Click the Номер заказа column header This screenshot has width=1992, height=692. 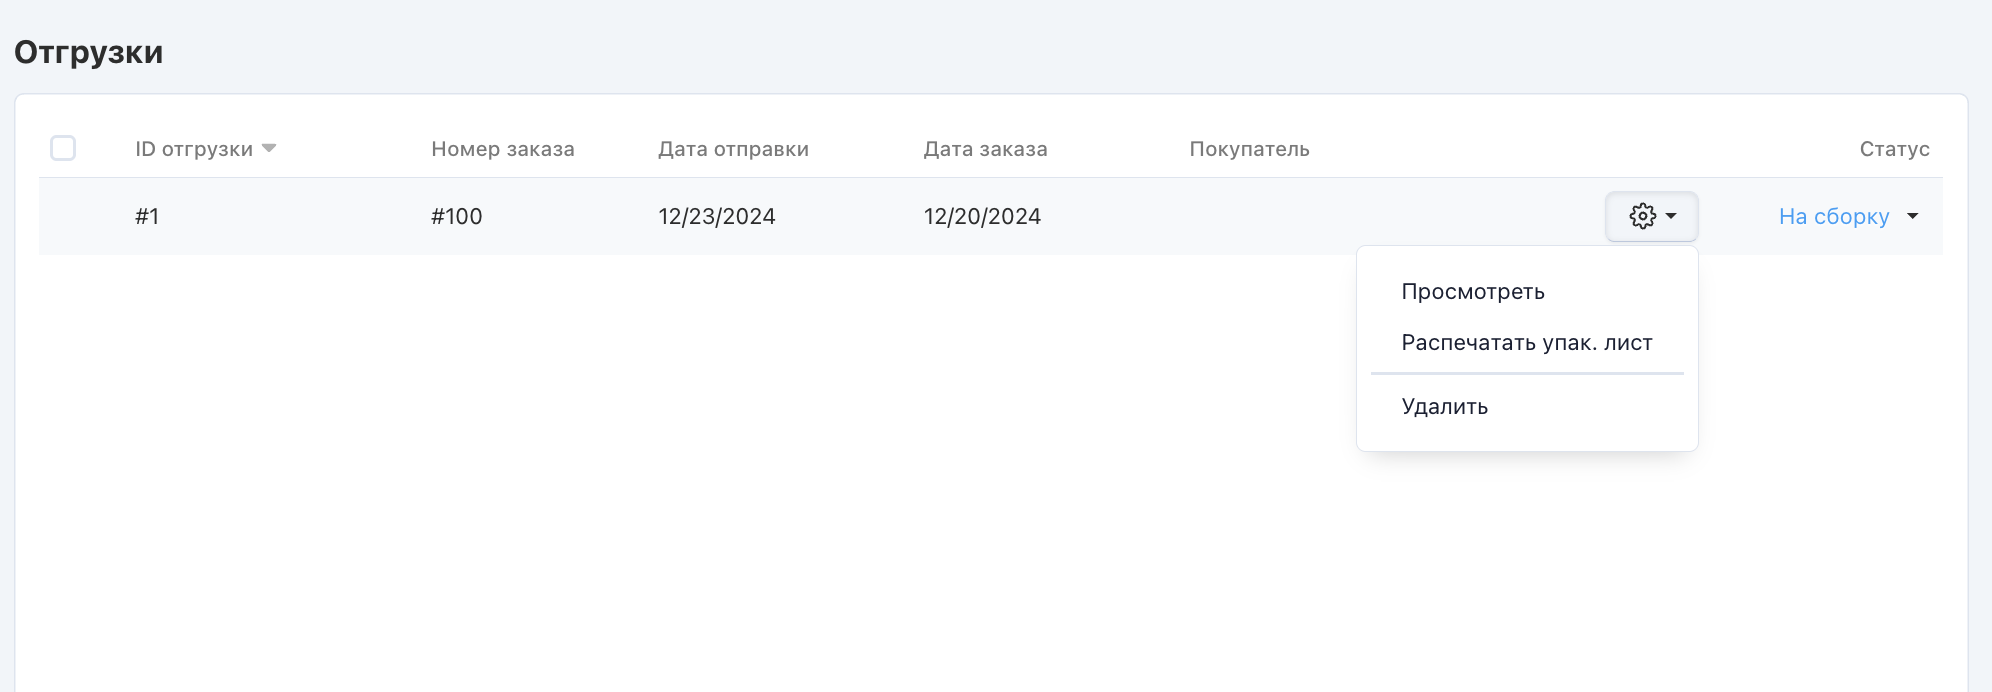502,149
